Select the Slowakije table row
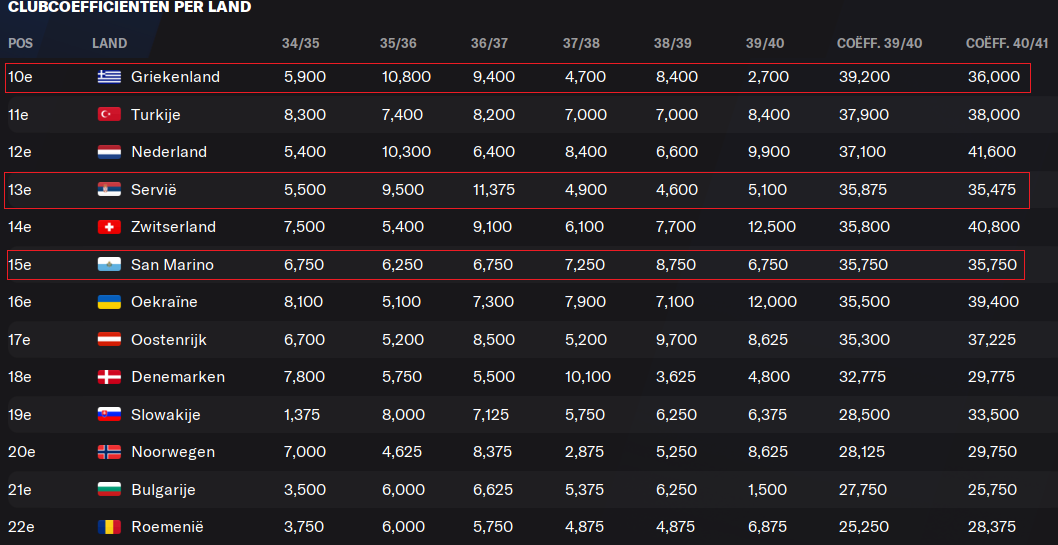The image size is (1058, 545). tap(518, 414)
